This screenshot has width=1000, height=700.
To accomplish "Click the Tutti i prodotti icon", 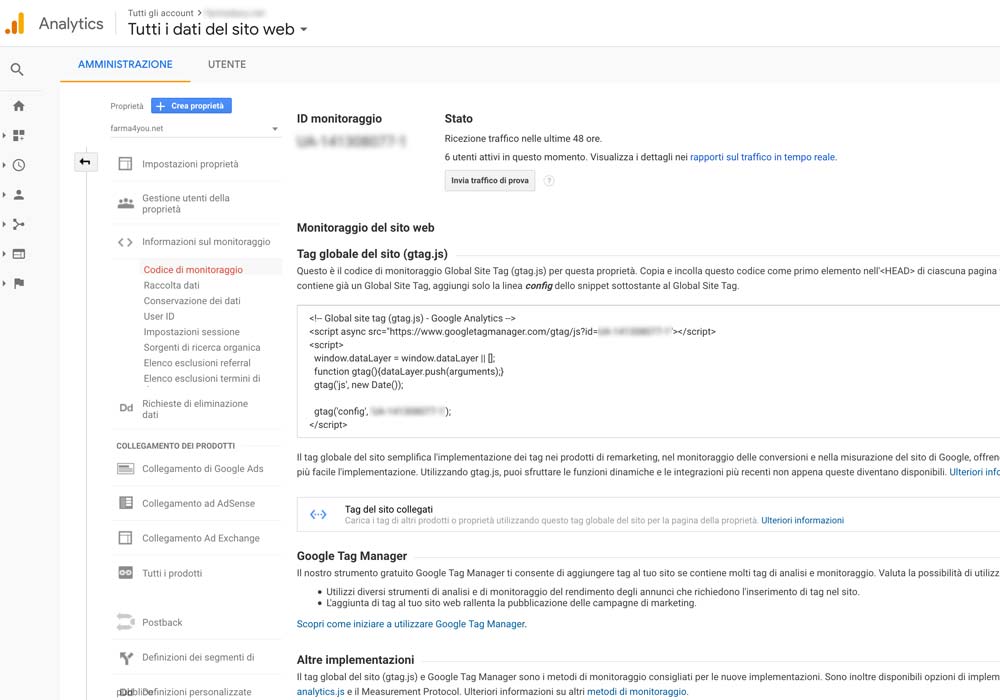I will tap(126, 572).
